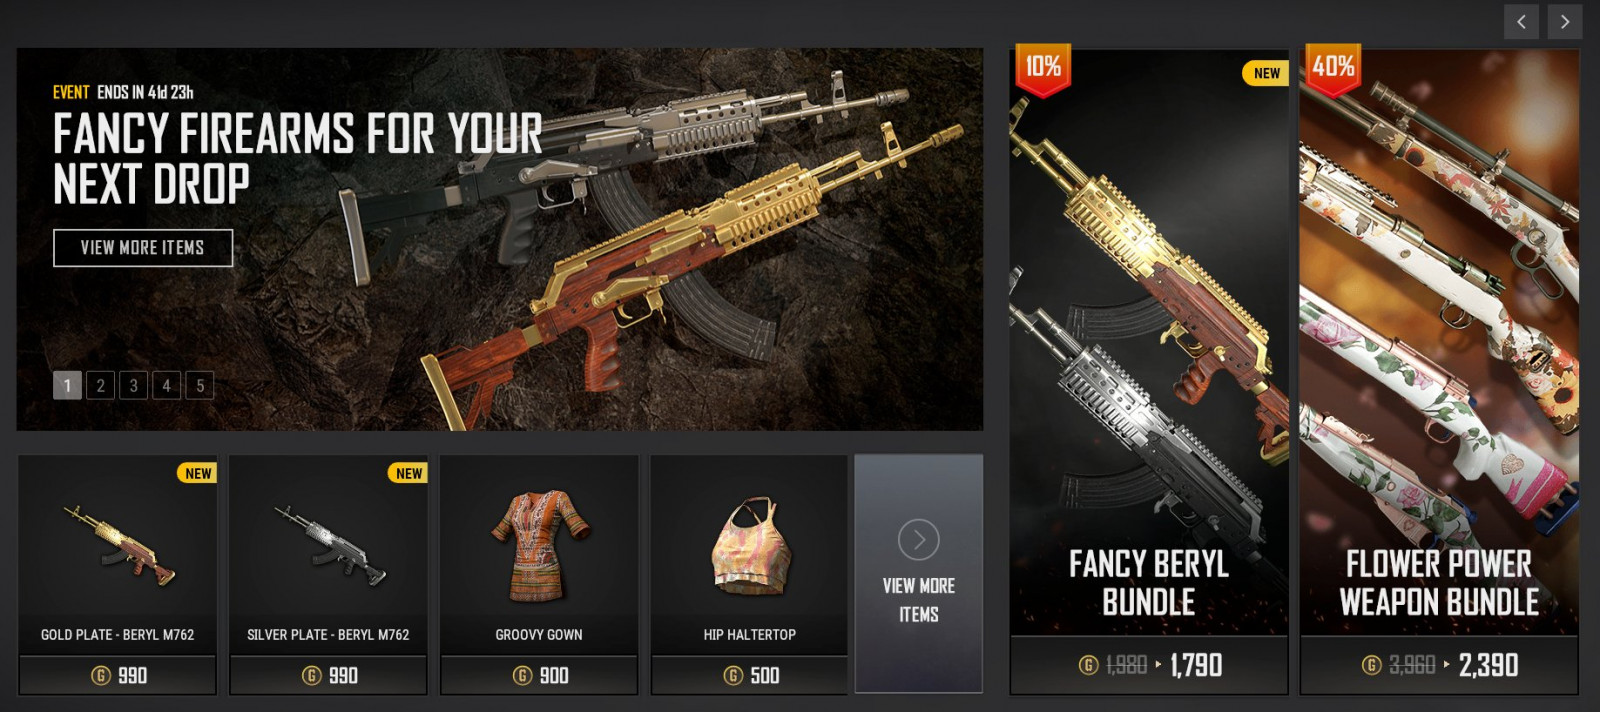Image resolution: width=1600 pixels, height=712 pixels.
Task: Click the Groovy Gown 900 price
Action: [540, 676]
